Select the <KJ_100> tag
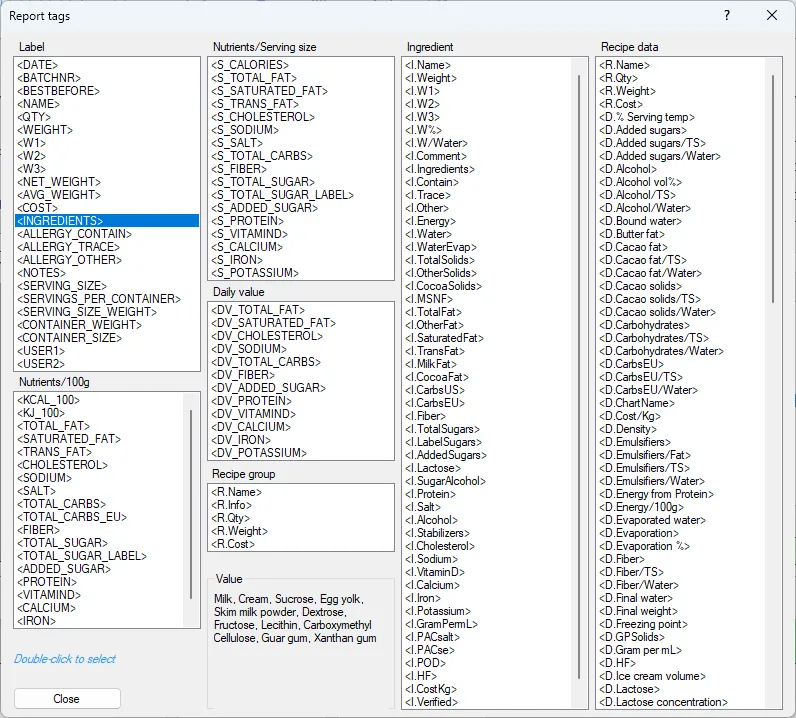The height and width of the screenshot is (718, 796). 41,413
